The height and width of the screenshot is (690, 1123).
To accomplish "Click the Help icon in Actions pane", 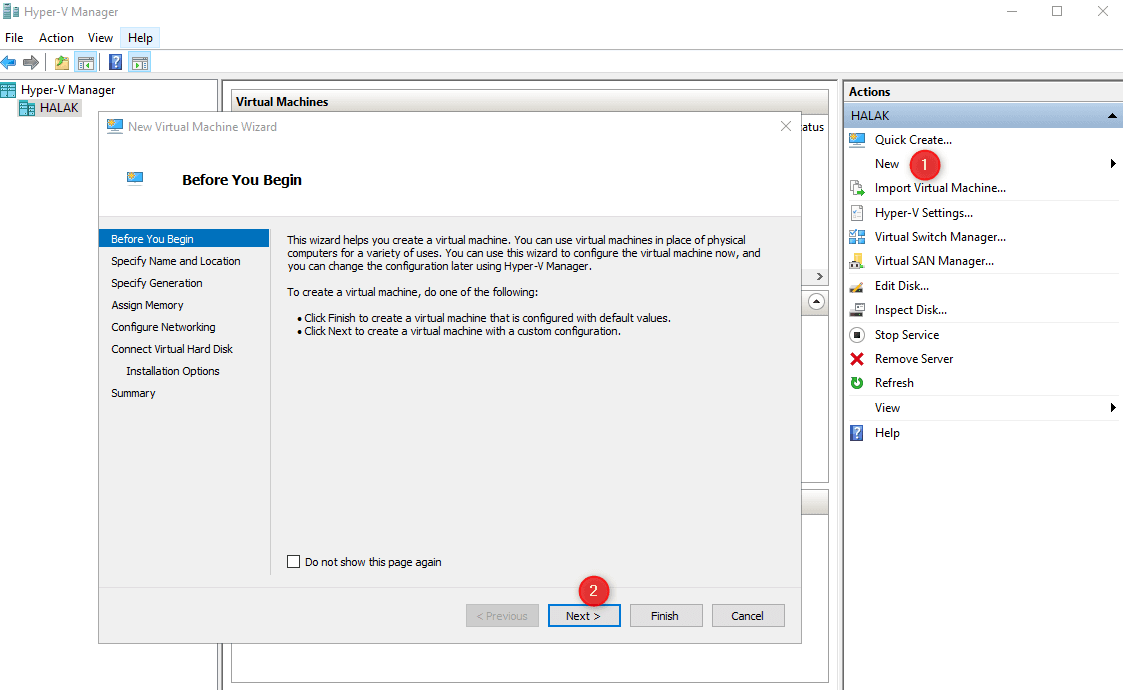I will [x=857, y=433].
